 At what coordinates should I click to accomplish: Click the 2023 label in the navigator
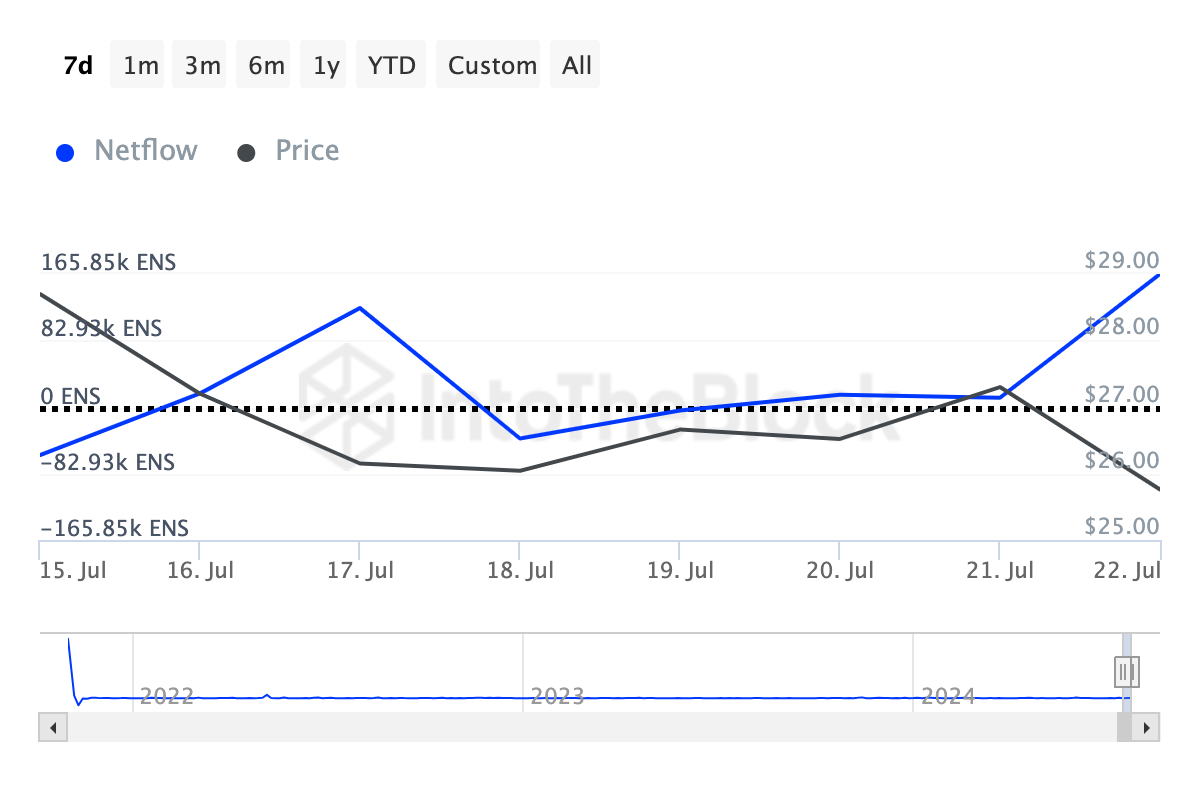557,695
